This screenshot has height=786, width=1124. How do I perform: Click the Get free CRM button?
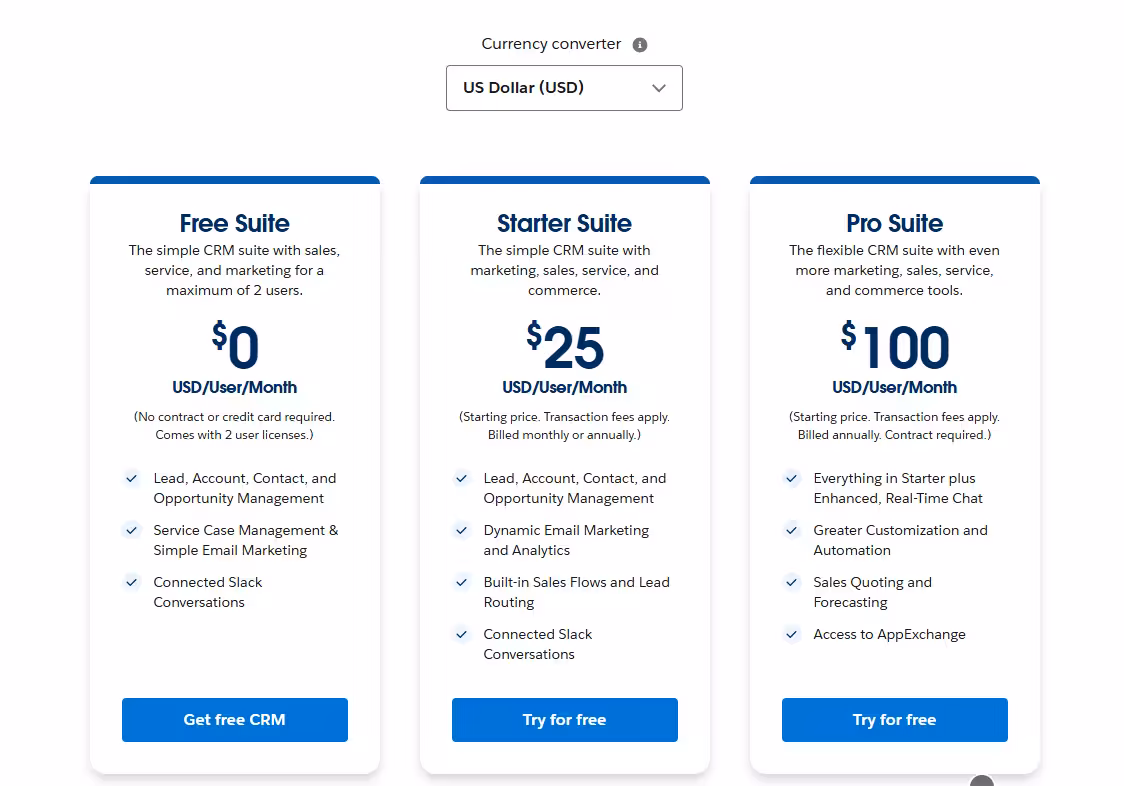tap(234, 719)
